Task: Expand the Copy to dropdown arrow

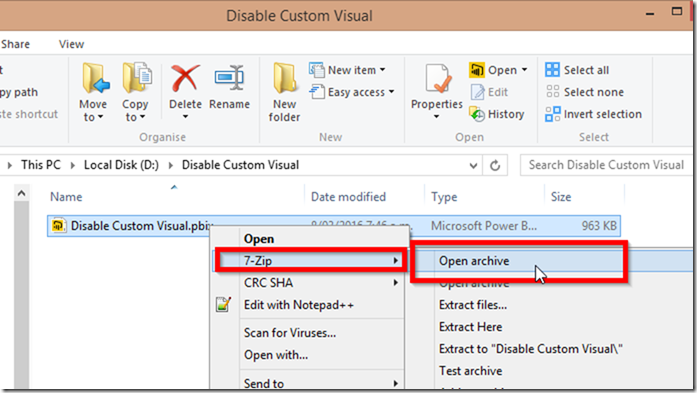Action: click(142, 117)
